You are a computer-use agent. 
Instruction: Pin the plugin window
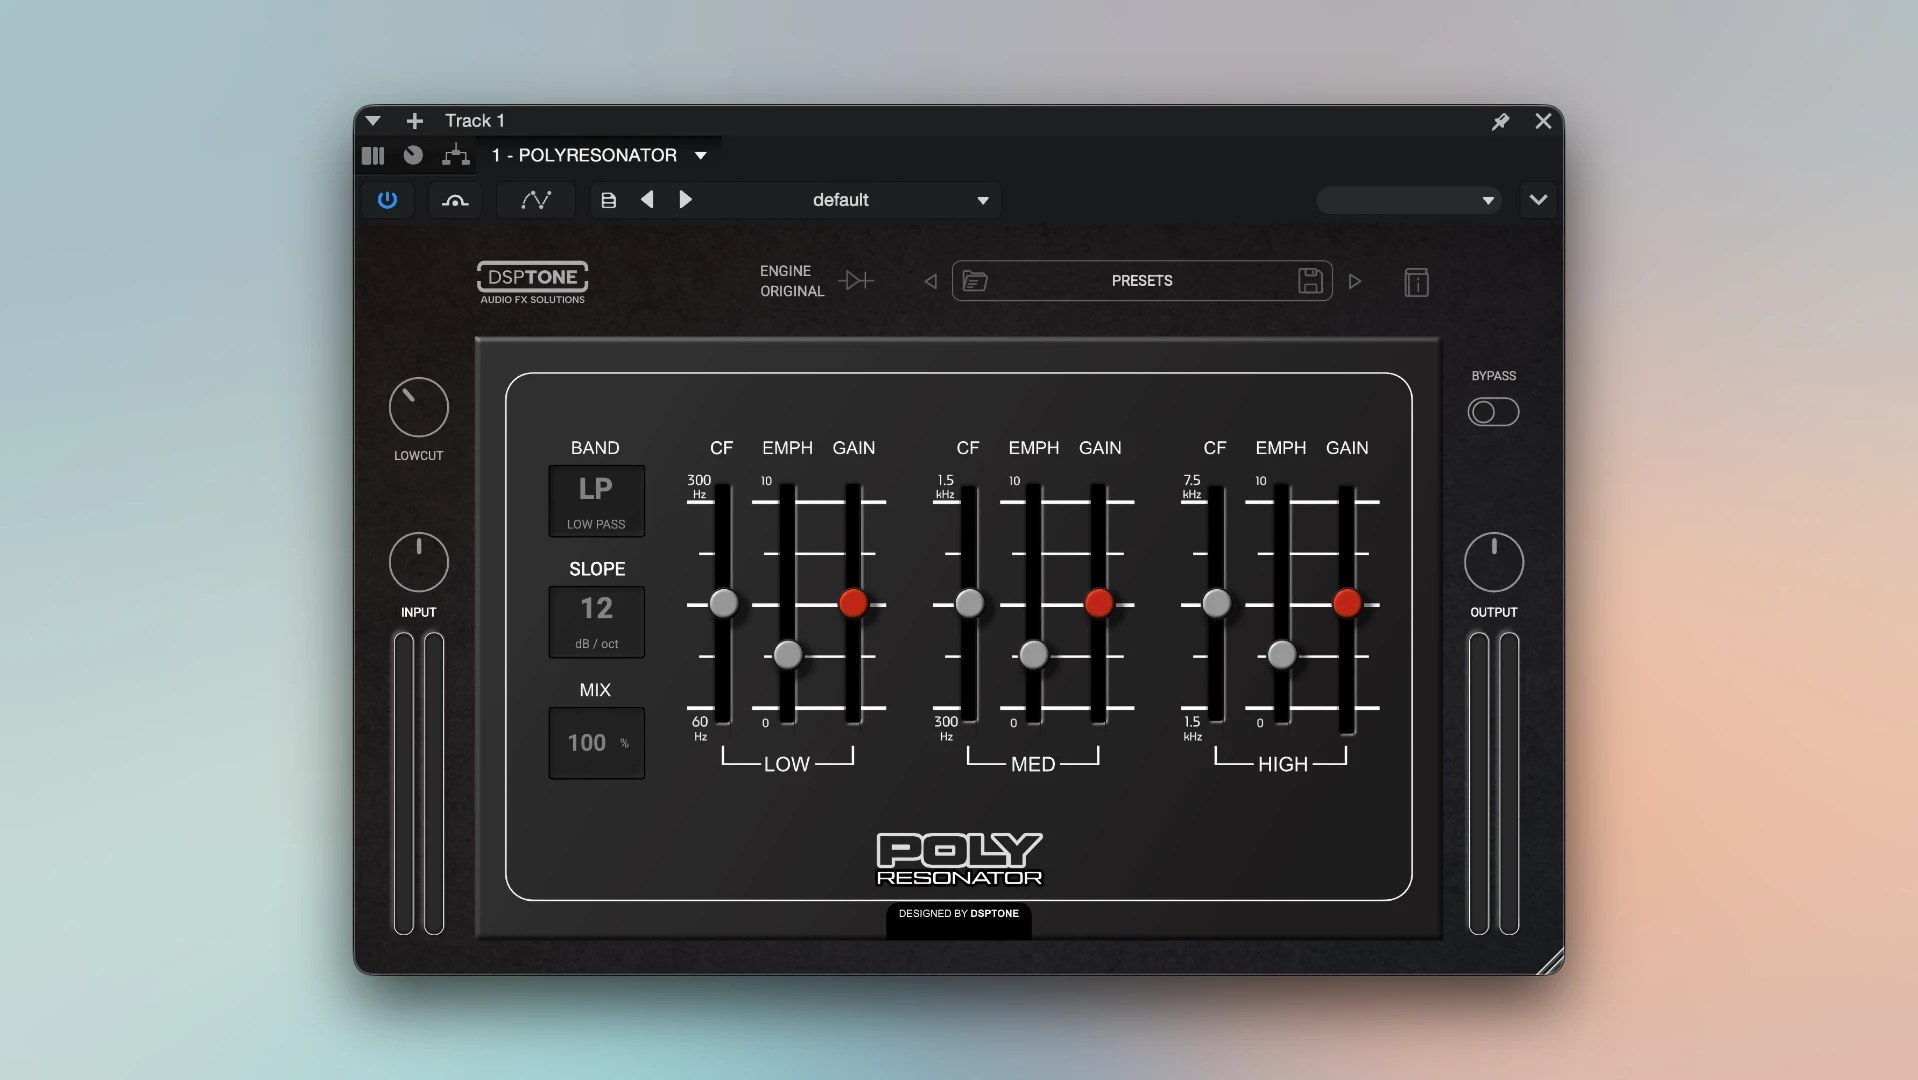tap(1500, 121)
